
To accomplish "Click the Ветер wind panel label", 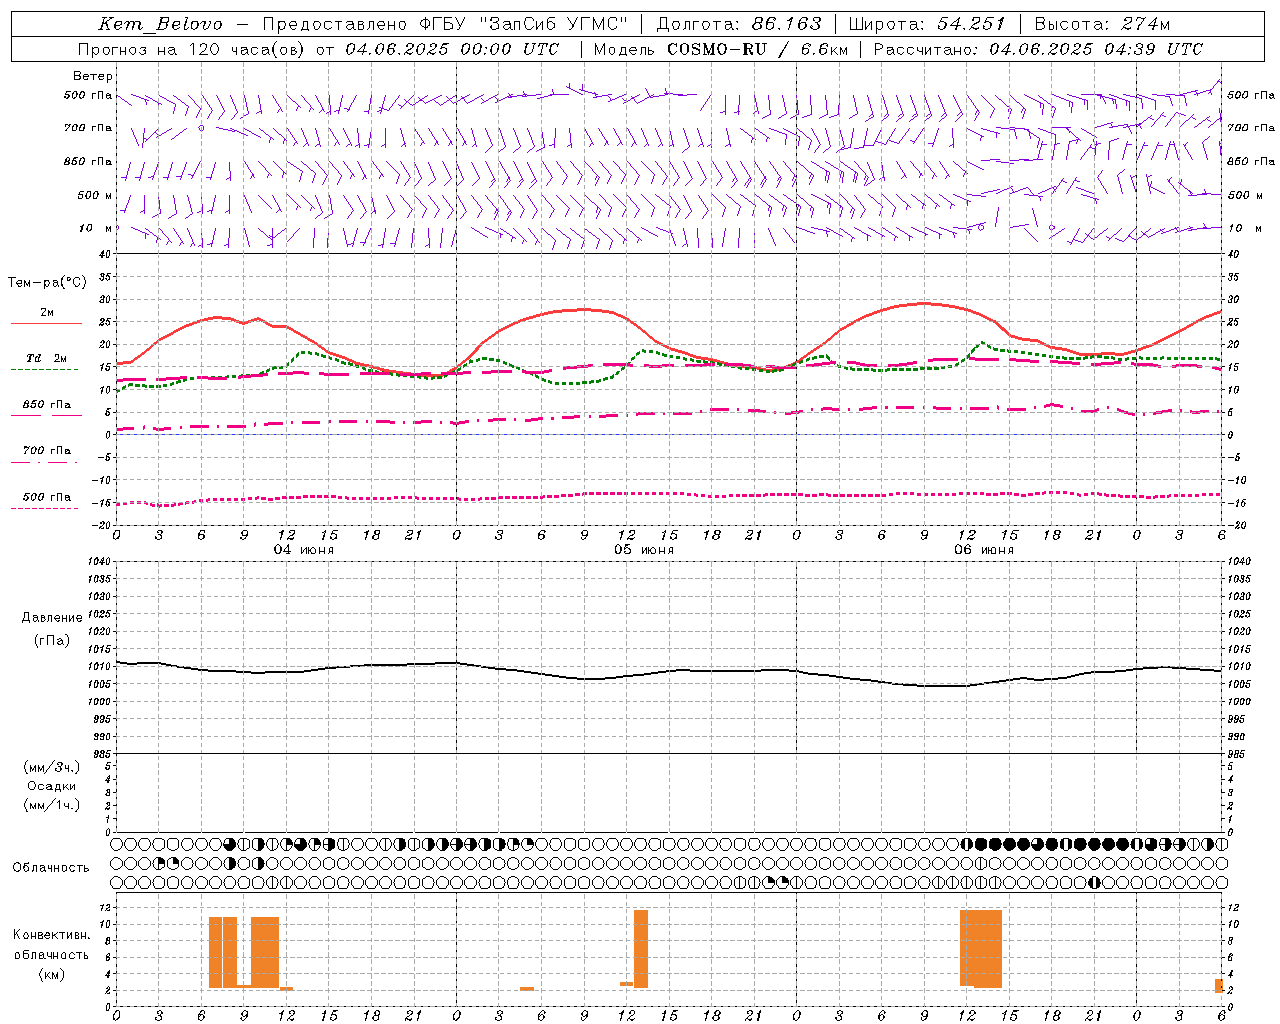I will point(93,76).
